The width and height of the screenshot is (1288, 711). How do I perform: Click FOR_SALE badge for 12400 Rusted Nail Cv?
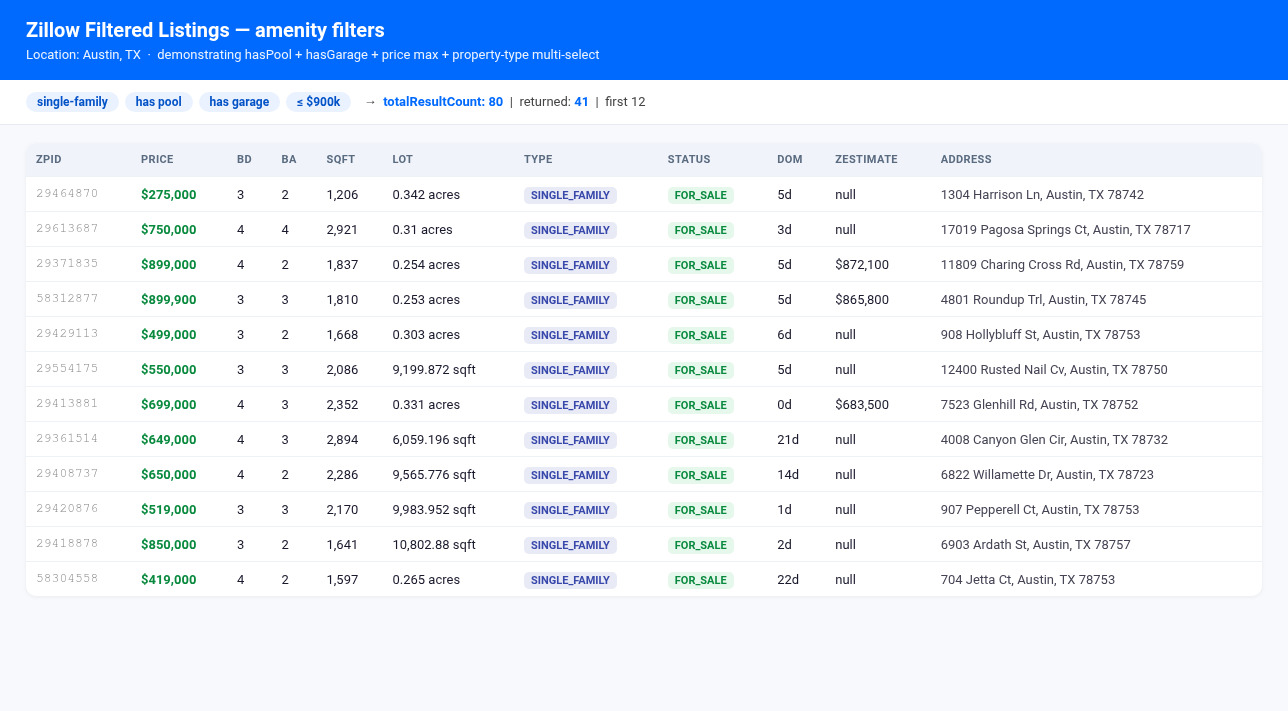(x=700, y=370)
